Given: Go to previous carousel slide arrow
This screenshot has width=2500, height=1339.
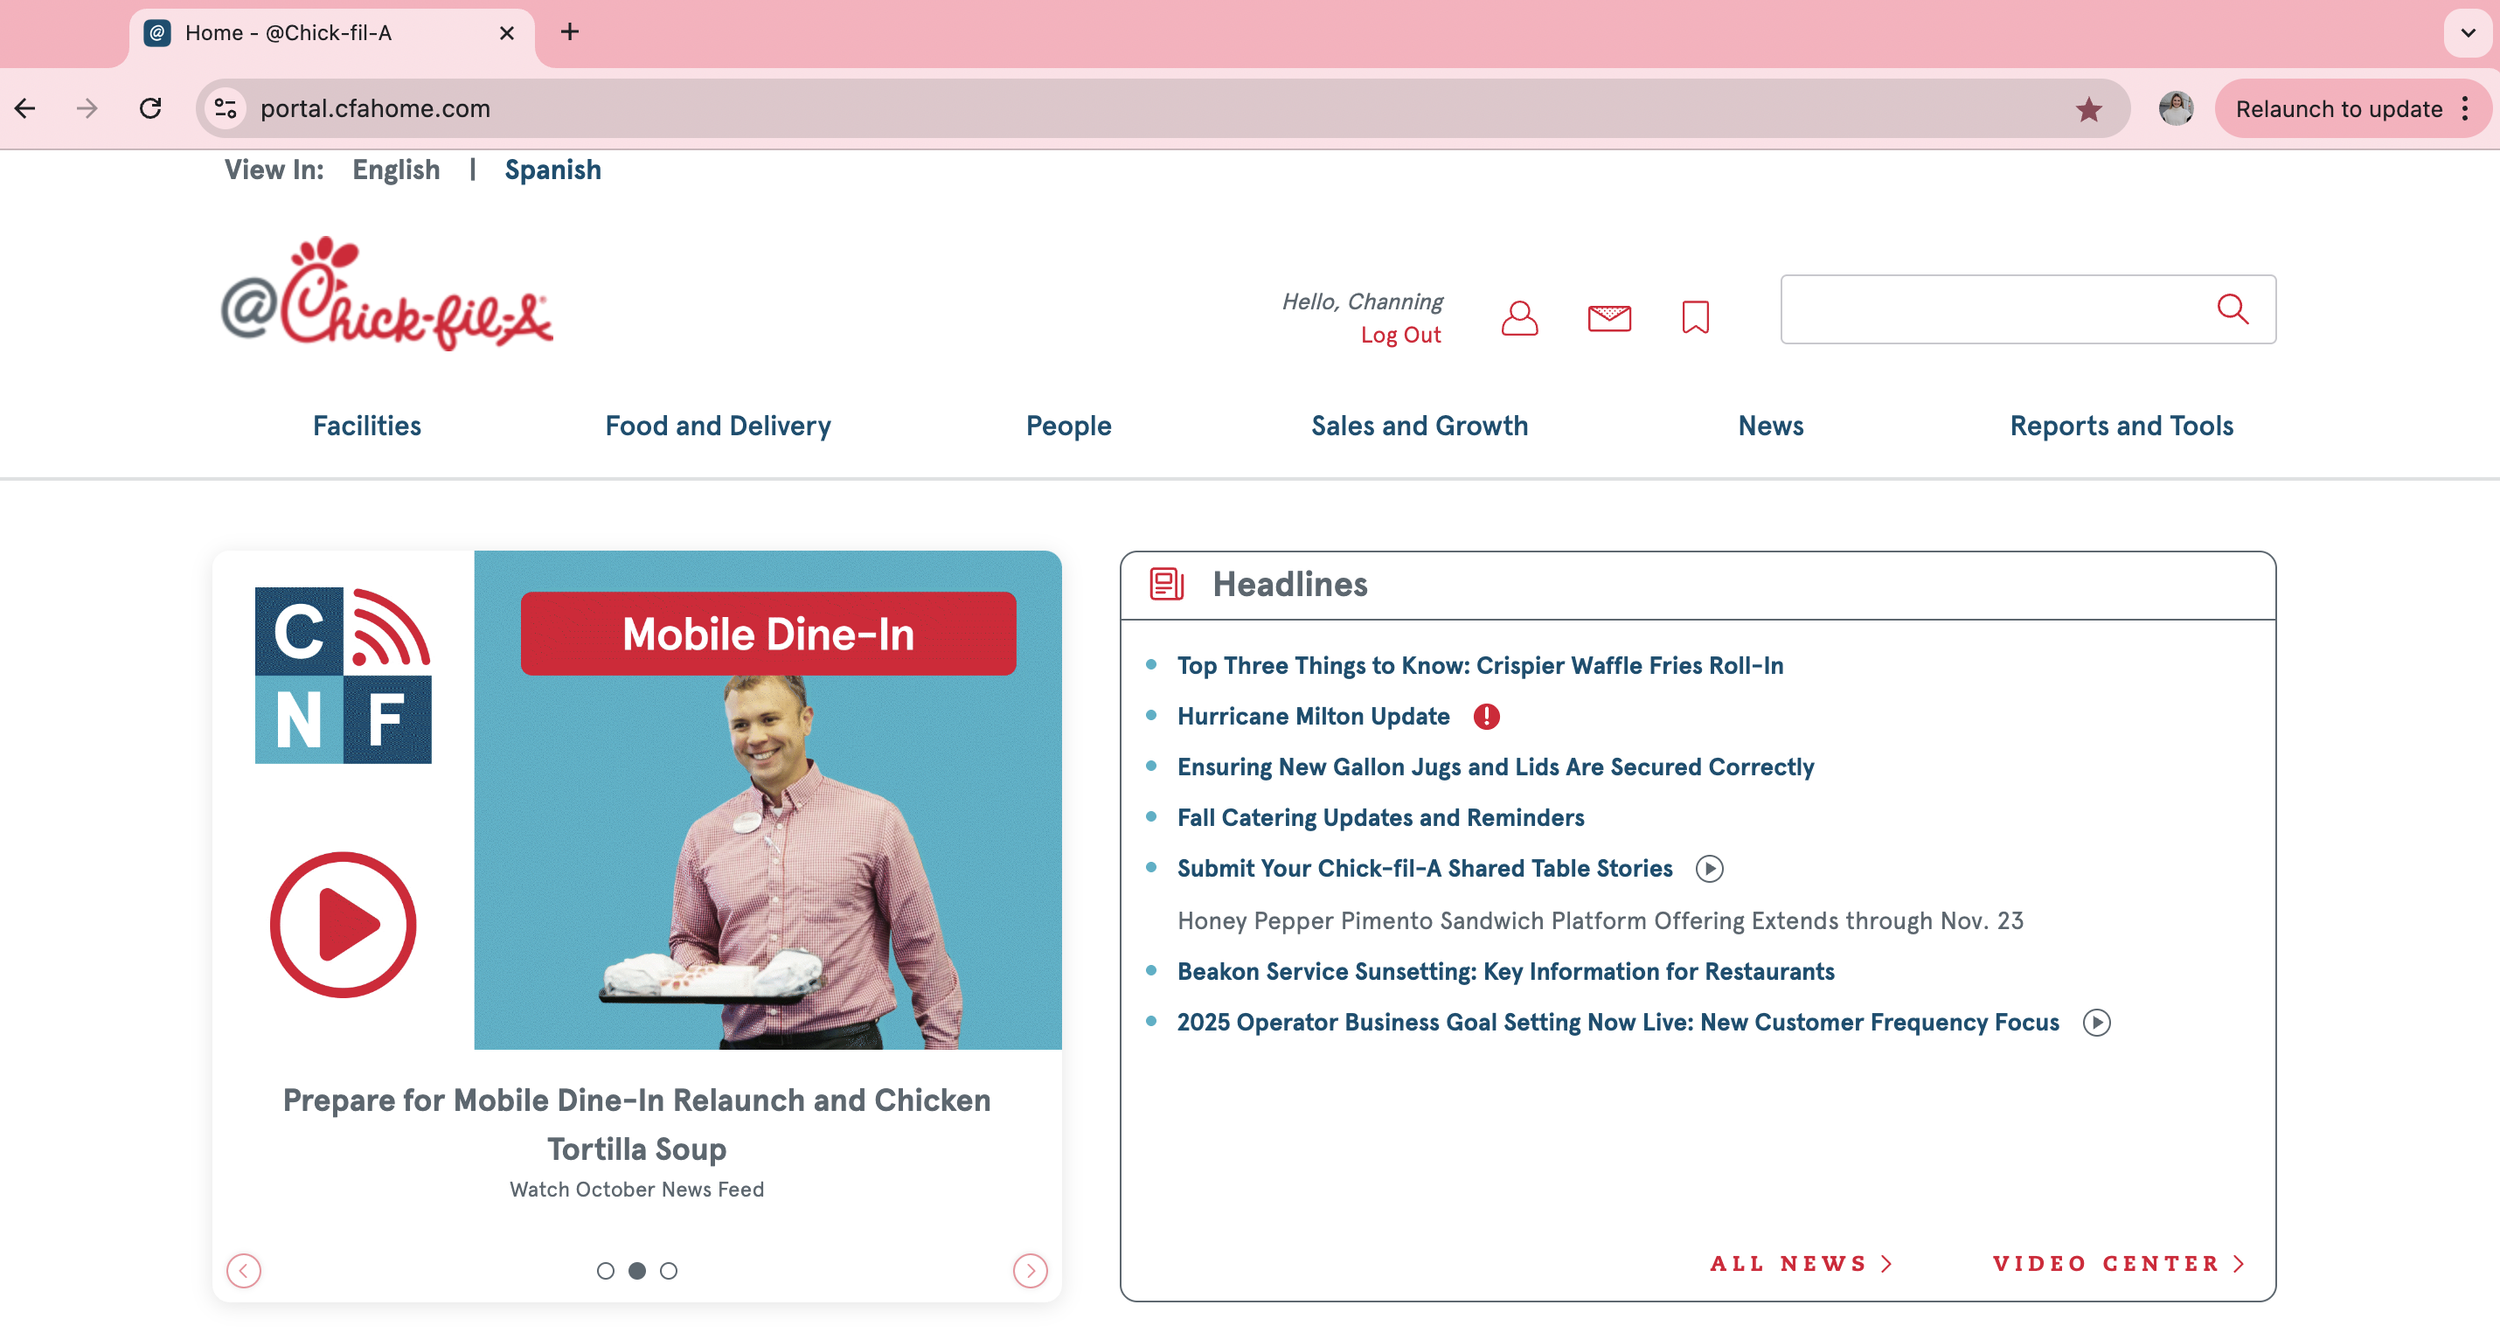Looking at the screenshot, I should [244, 1271].
